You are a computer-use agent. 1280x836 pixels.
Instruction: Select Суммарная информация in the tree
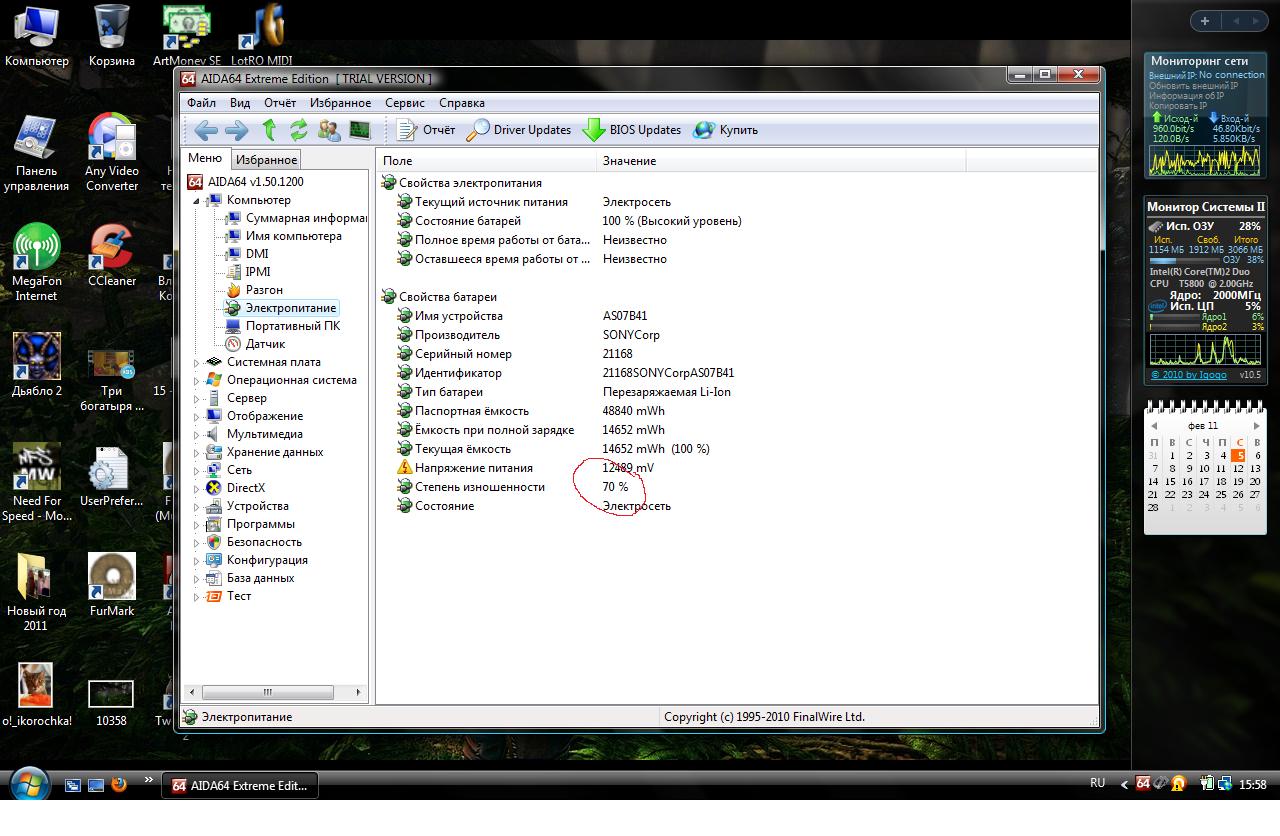(306, 218)
